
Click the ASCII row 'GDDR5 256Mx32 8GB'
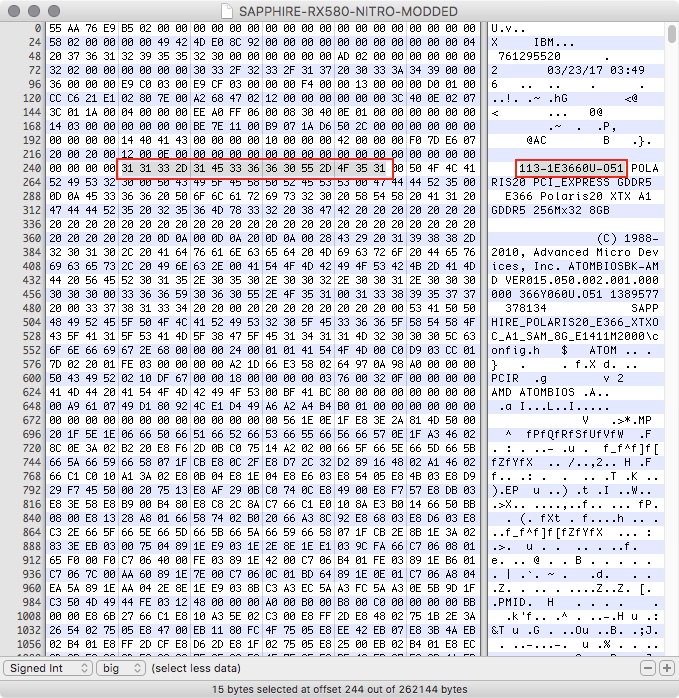pos(550,210)
